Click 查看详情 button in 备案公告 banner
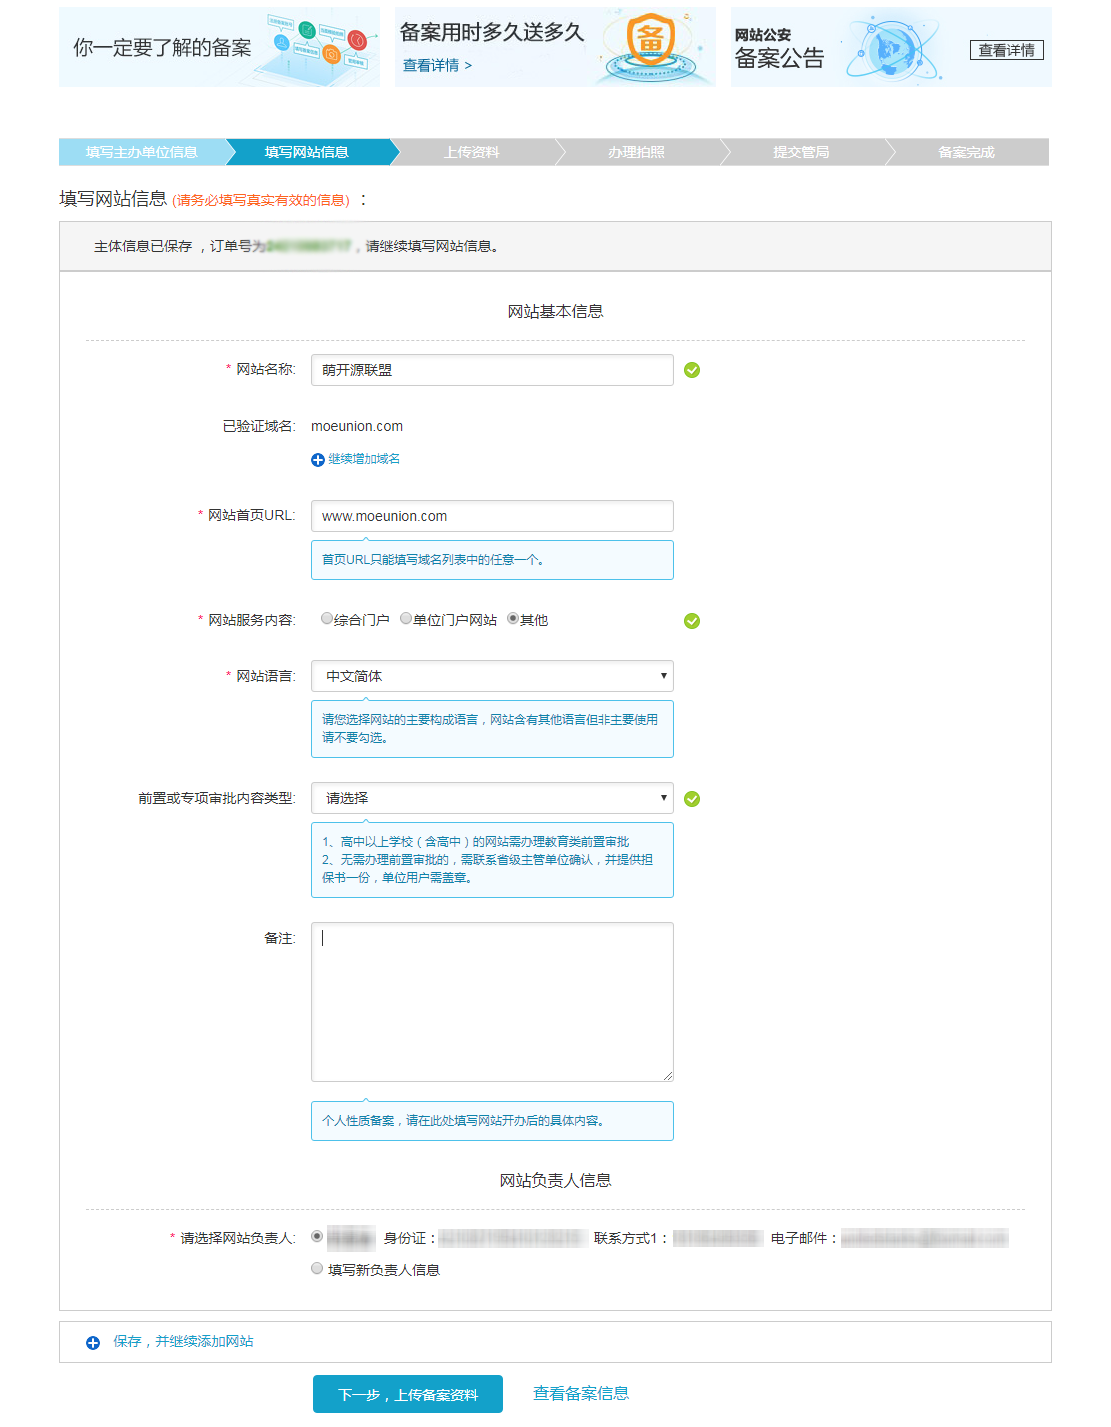The image size is (1111, 1427). coord(1006,50)
